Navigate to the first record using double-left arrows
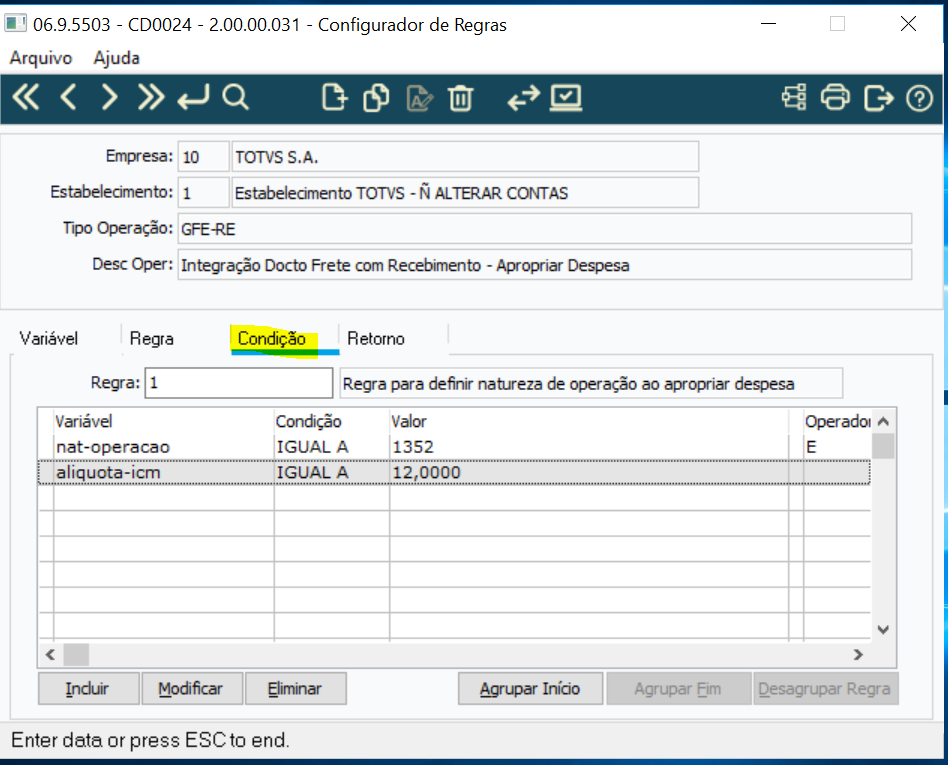 (x=25, y=98)
